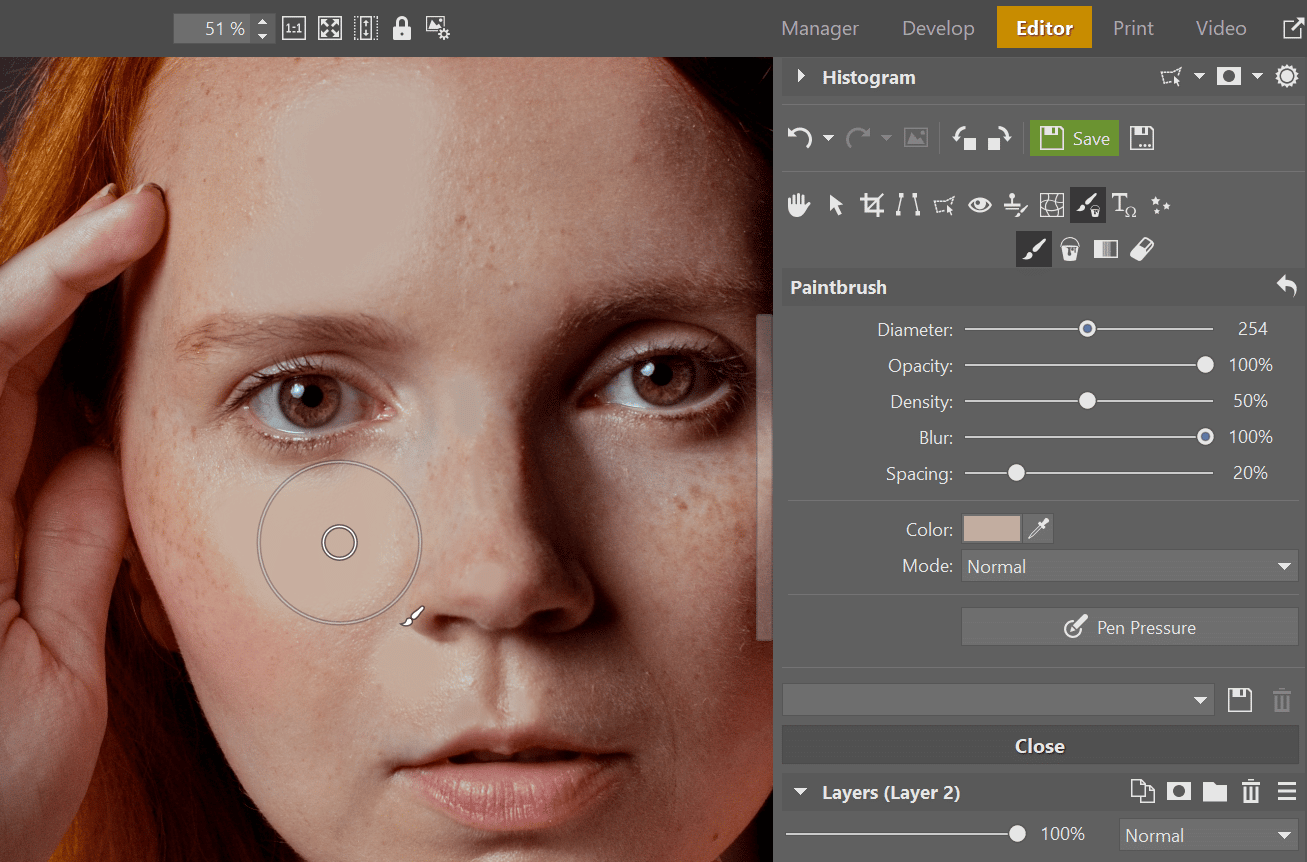
Task: Click the open-in-external-window icon
Action: click(1293, 28)
